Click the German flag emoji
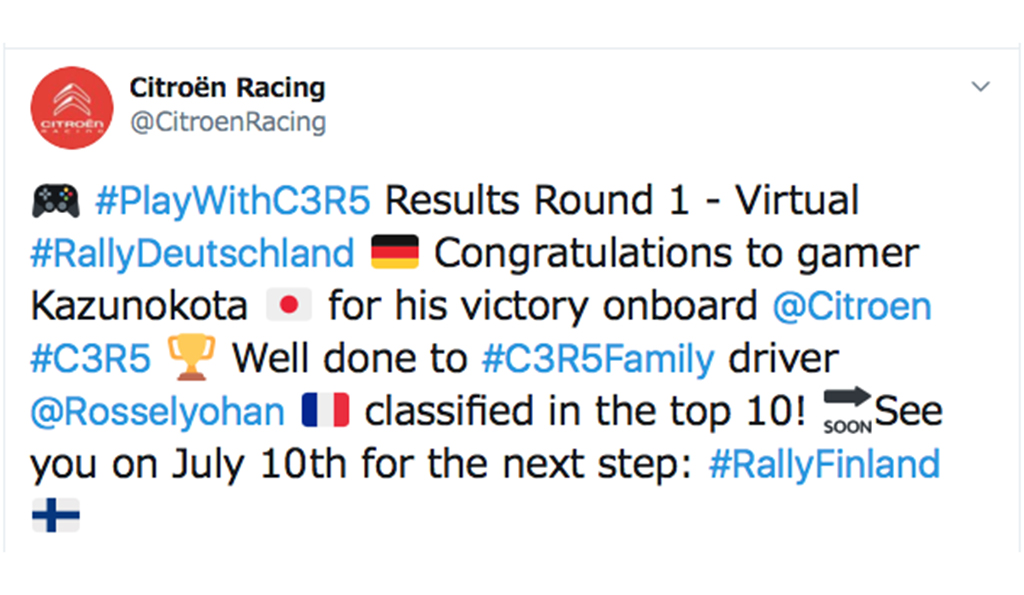Viewport: 1024px width, 595px height. (x=394, y=252)
